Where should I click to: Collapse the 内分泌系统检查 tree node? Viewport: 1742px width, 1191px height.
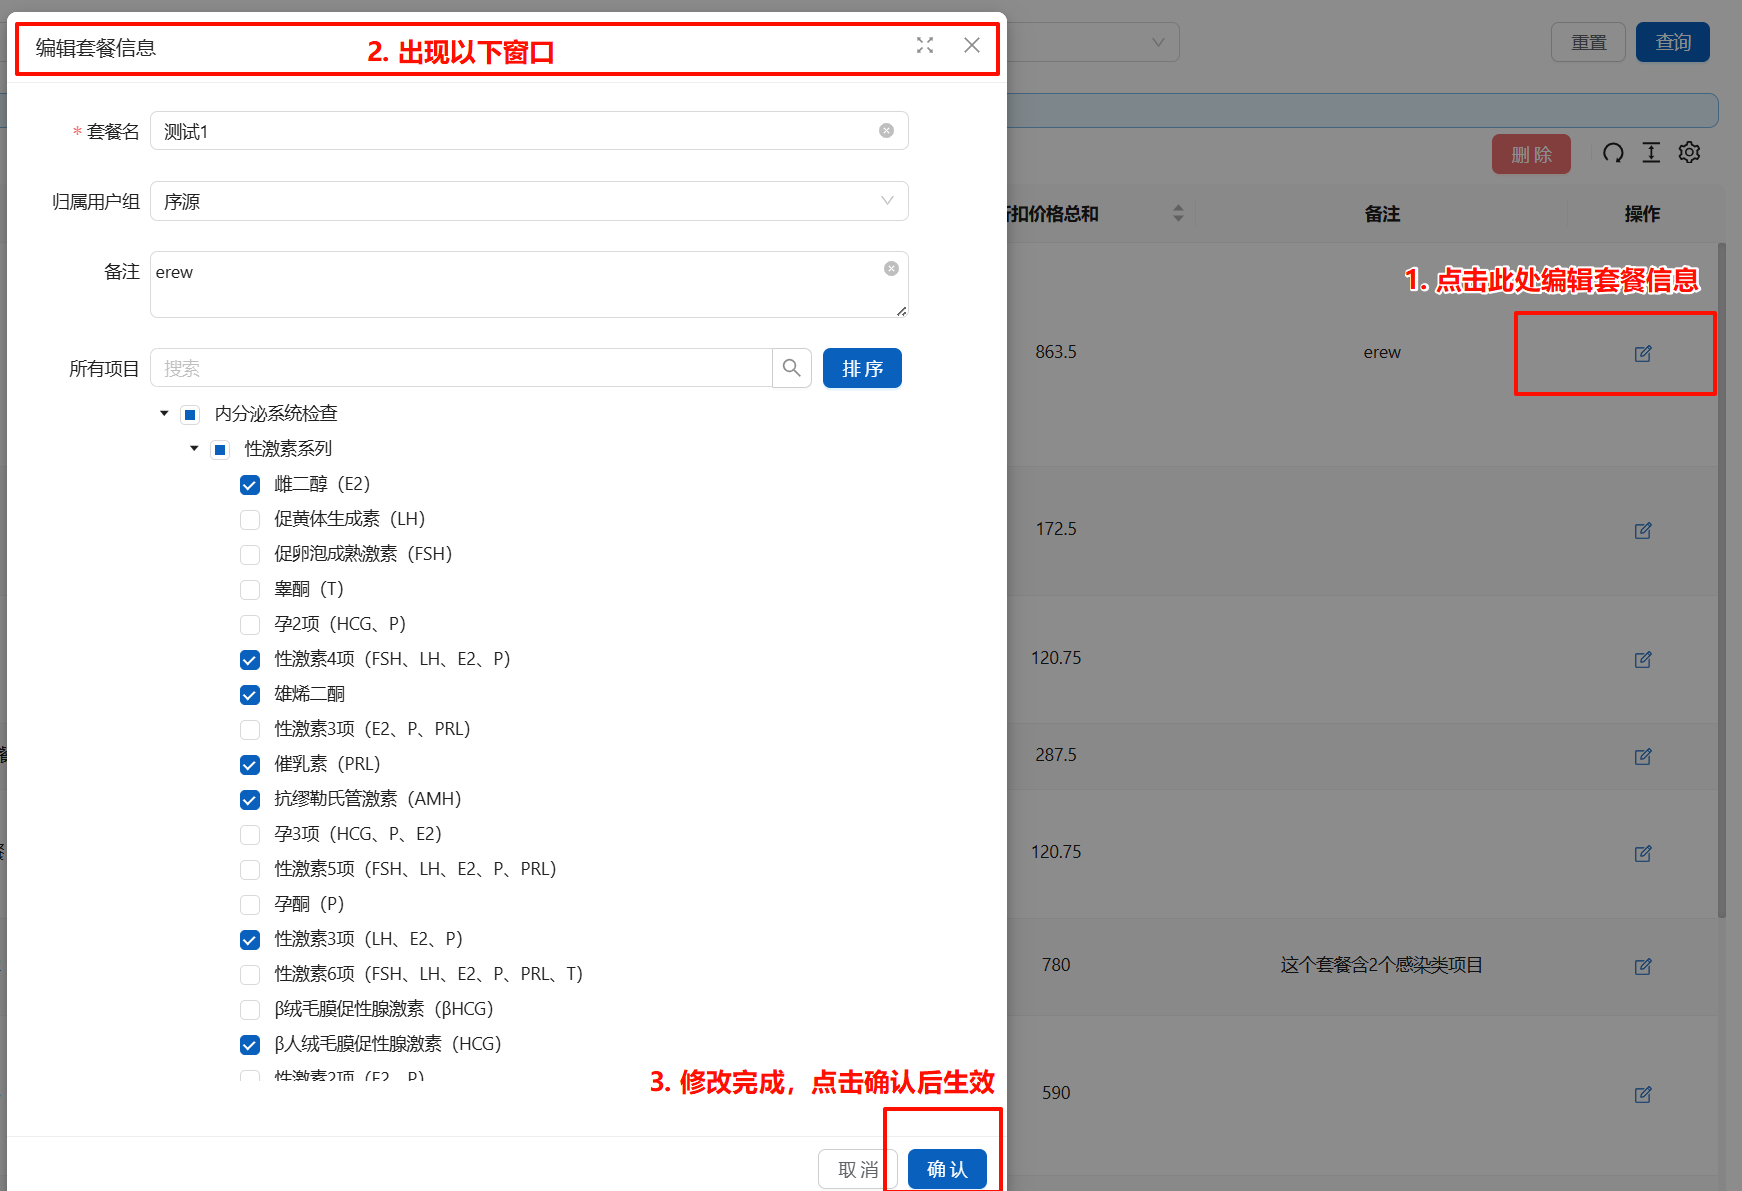(x=164, y=413)
